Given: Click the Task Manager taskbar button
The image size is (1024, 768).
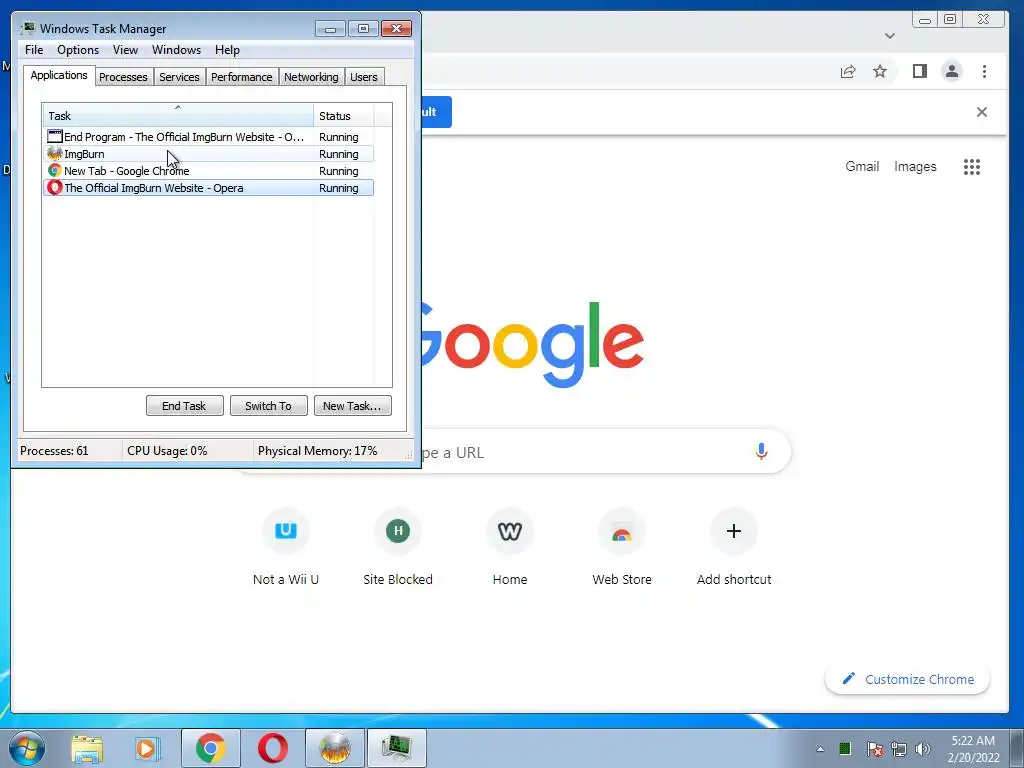Looking at the screenshot, I should tap(396, 748).
